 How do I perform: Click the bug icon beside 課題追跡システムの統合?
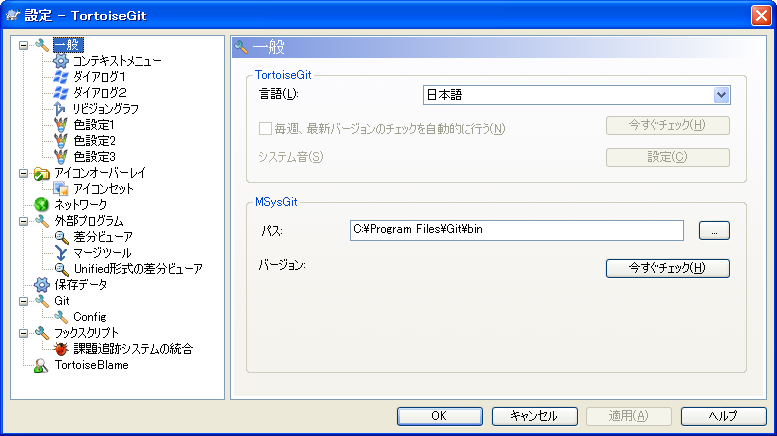pyautogui.click(x=61, y=349)
